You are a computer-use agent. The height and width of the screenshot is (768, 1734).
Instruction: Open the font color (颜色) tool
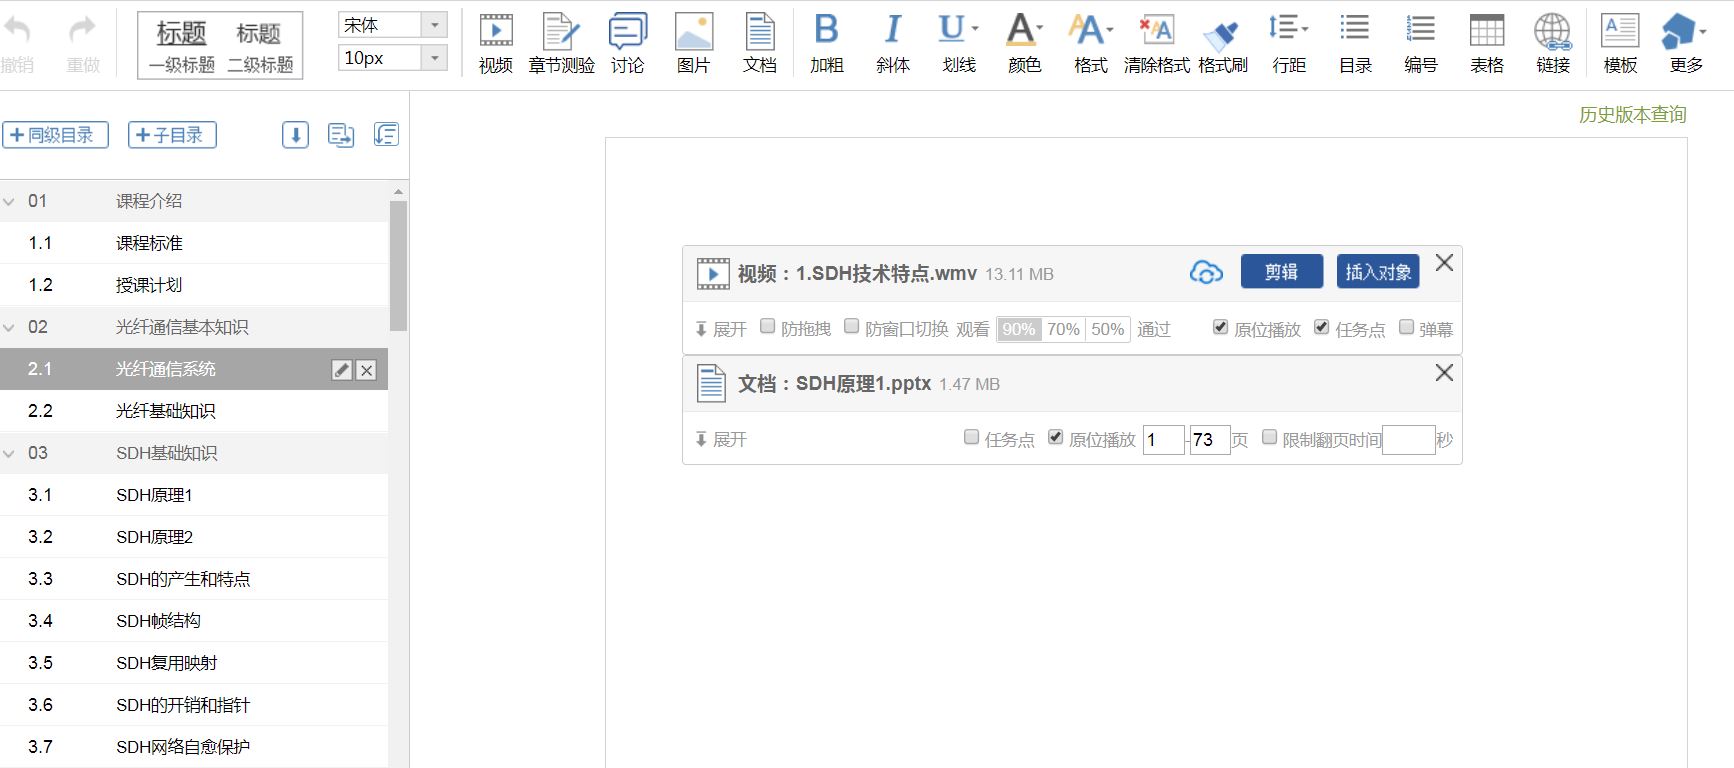(1024, 44)
